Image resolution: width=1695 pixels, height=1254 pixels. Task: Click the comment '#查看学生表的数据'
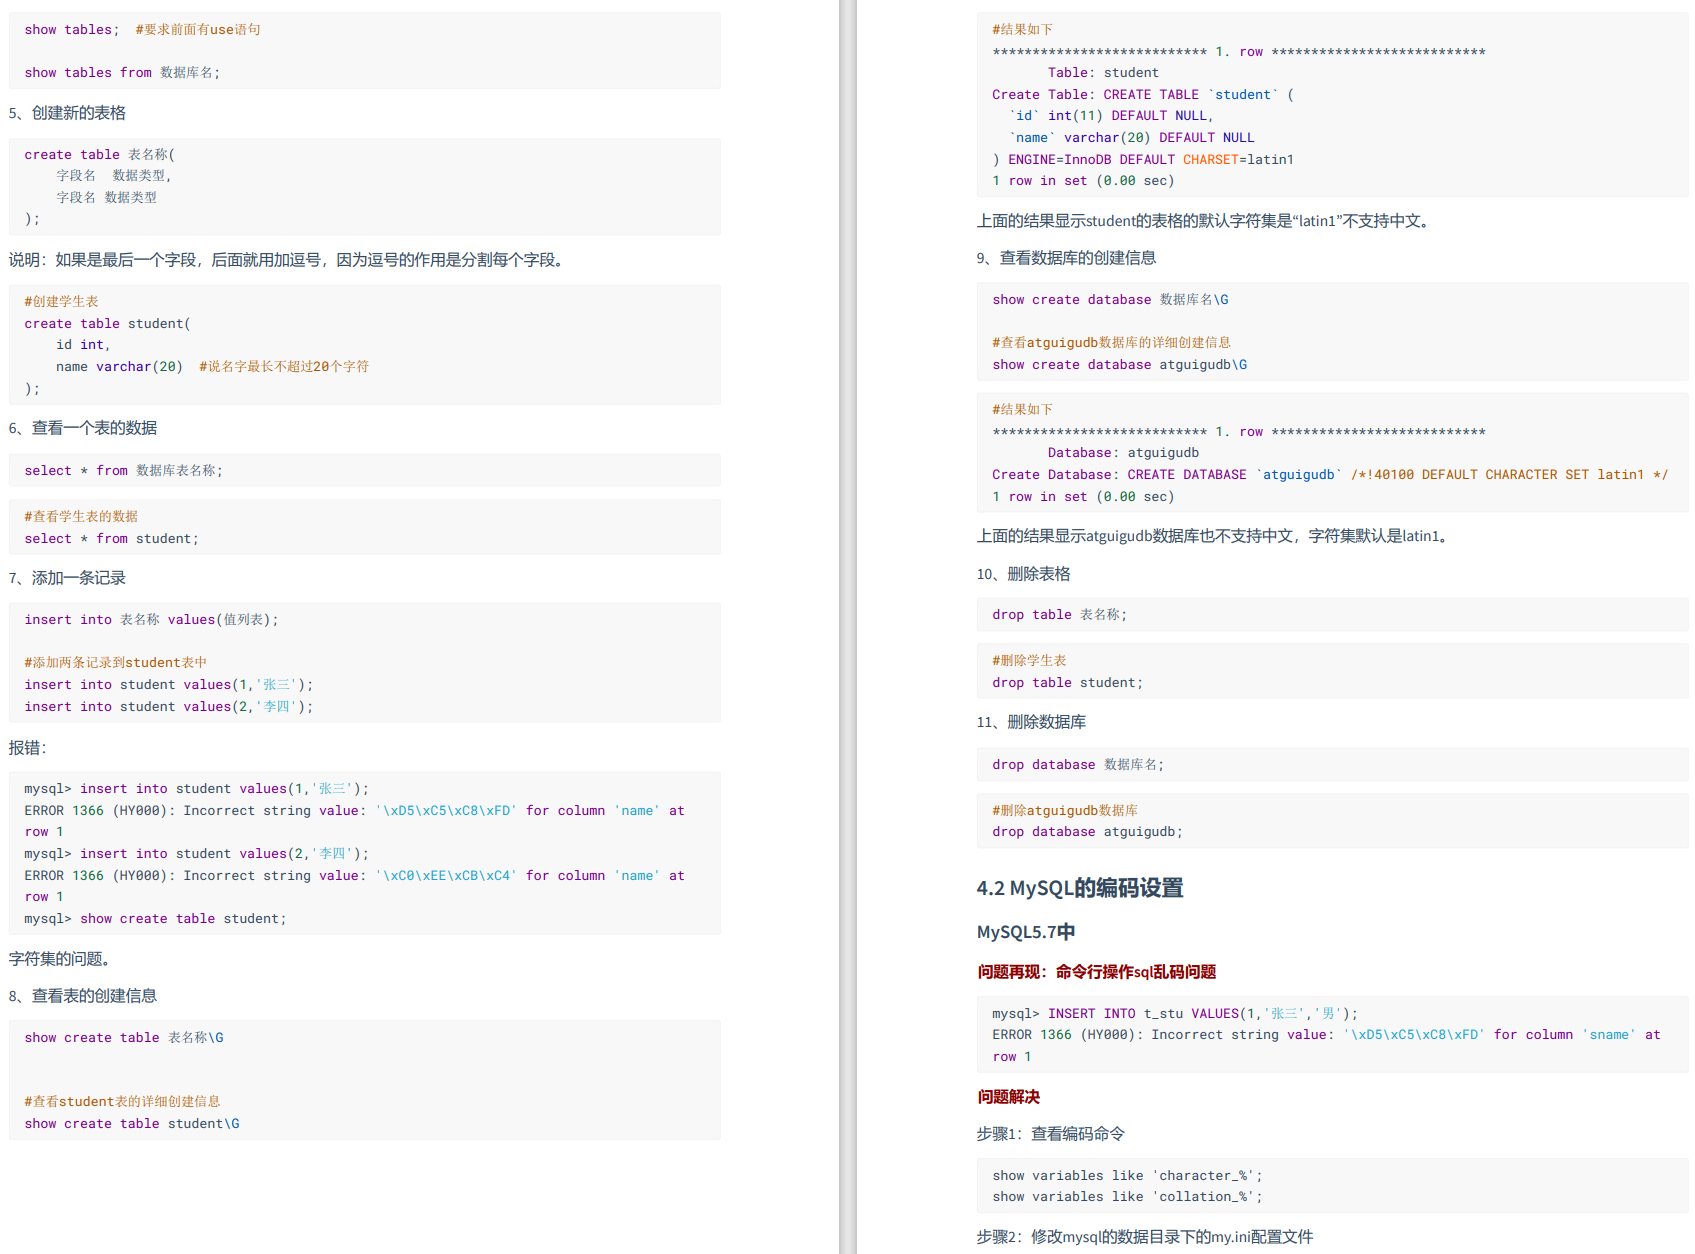(x=81, y=517)
